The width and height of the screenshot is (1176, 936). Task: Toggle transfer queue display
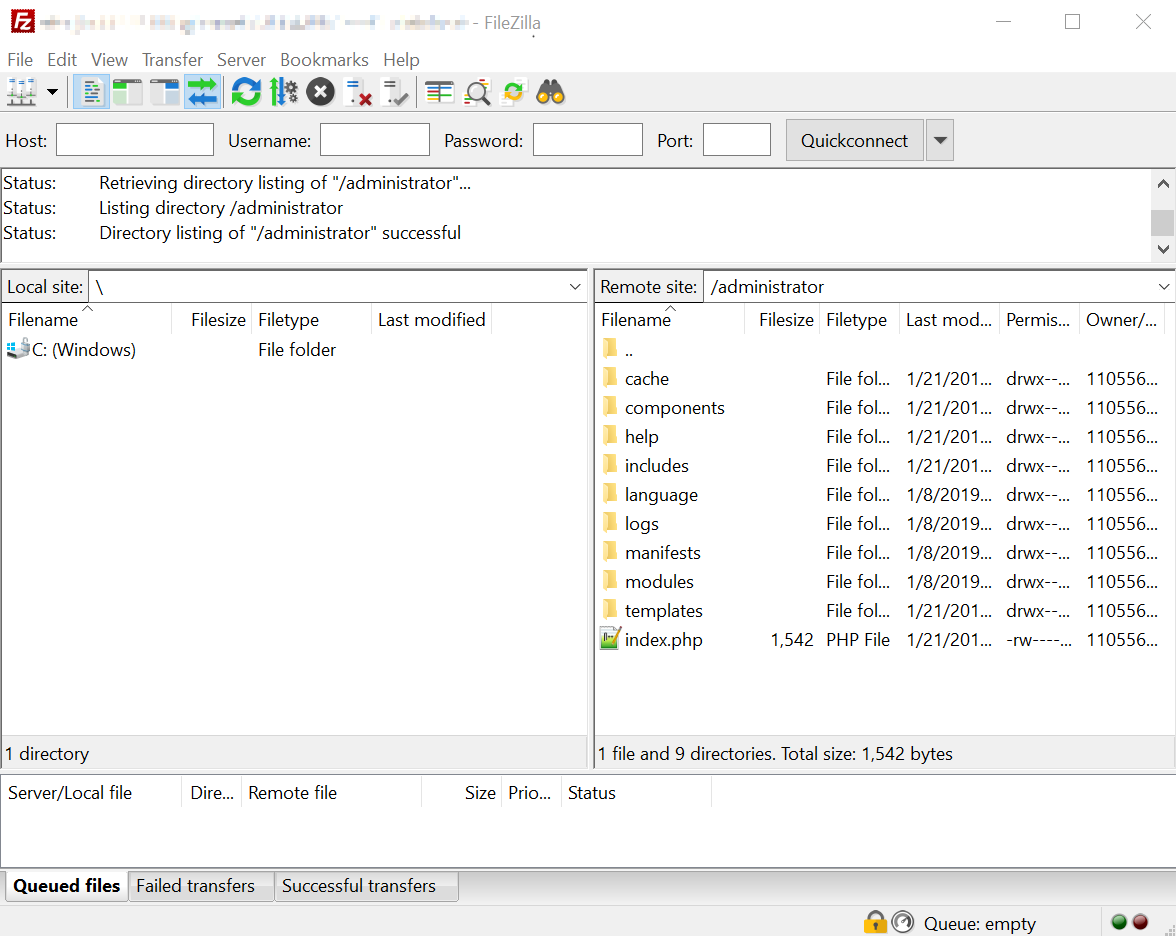click(202, 92)
